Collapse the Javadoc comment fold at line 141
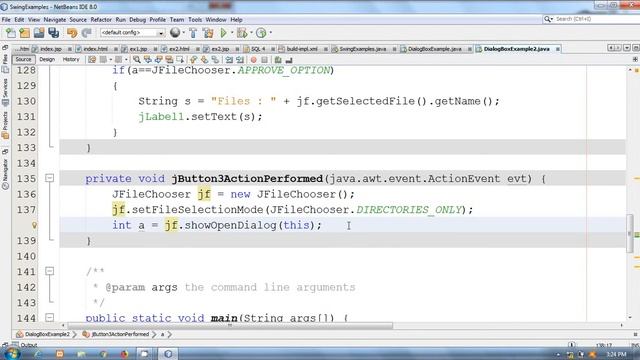This screenshot has height=360, width=640. click(x=49, y=271)
